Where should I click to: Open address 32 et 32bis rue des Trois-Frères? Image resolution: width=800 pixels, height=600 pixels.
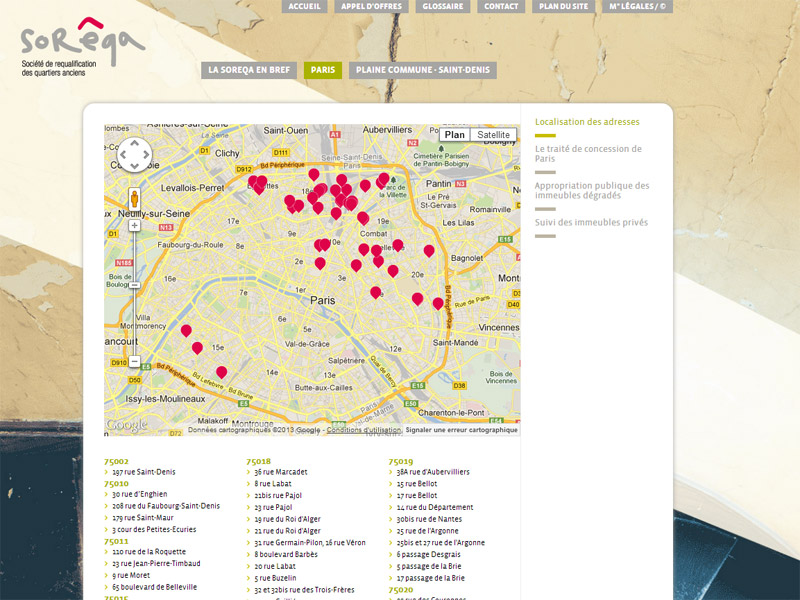pyautogui.click(x=304, y=590)
